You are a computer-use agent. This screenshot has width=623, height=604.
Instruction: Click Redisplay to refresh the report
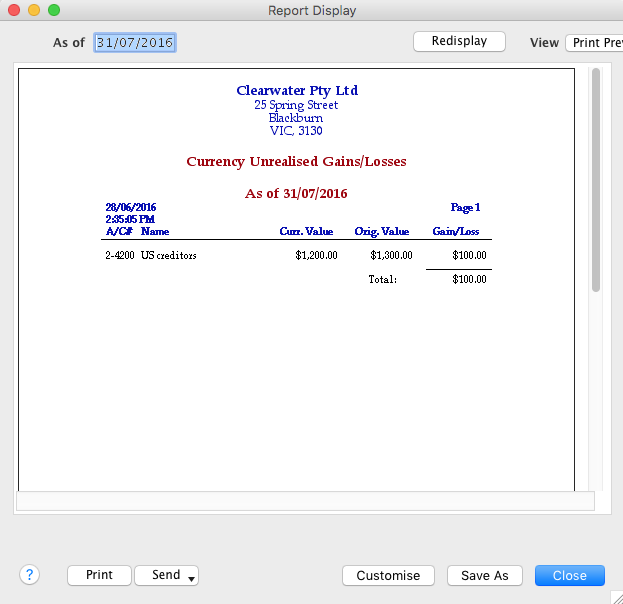[459, 42]
